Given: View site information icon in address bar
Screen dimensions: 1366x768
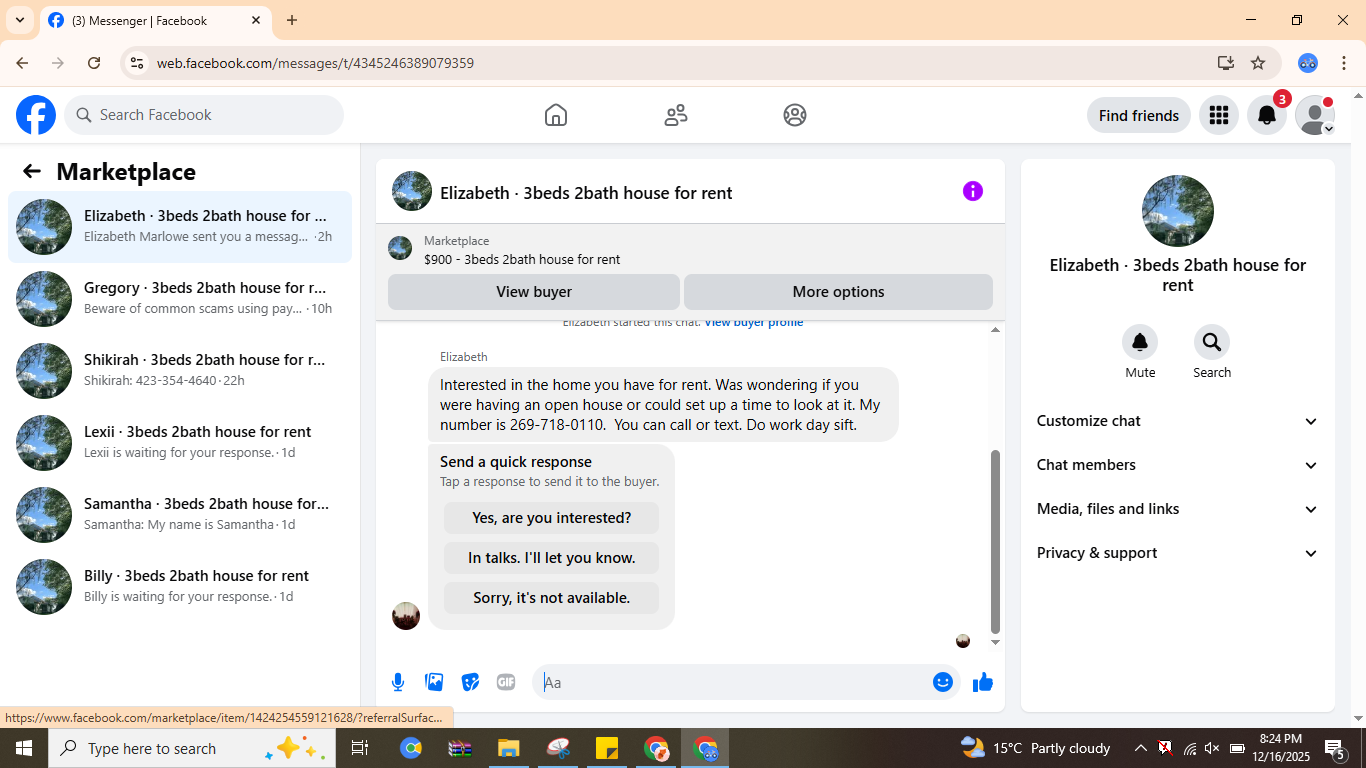Looking at the screenshot, I should (x=137, y=63).
